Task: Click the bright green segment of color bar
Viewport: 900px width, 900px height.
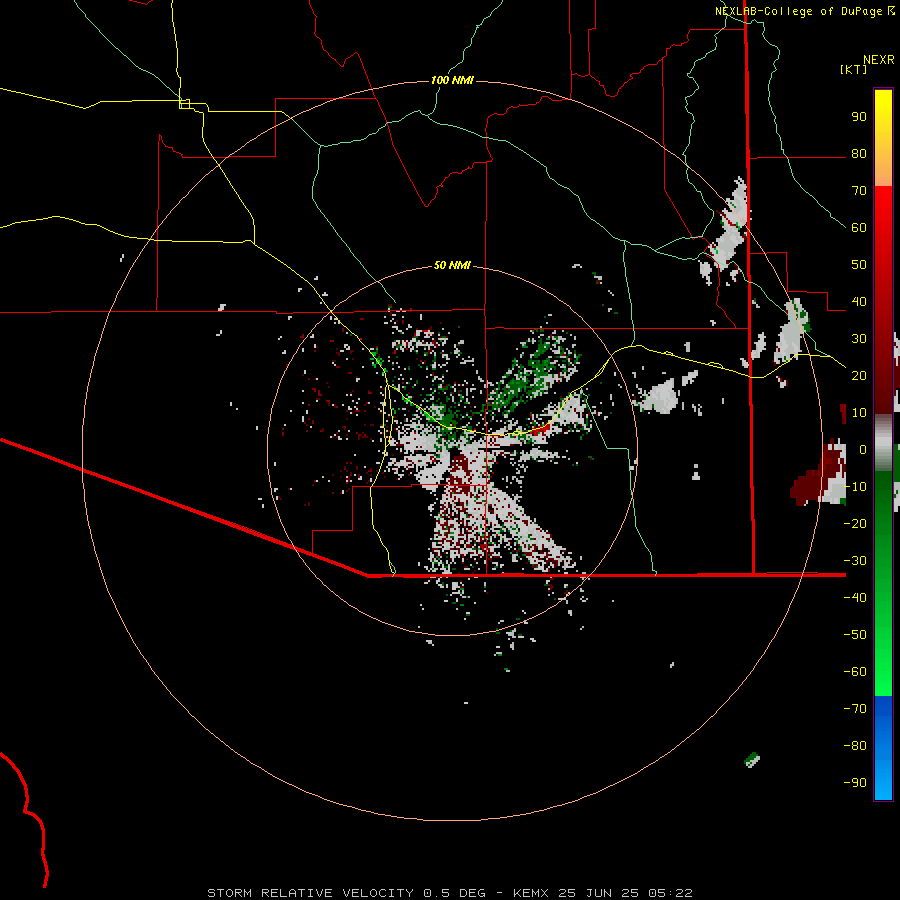Action: [x=883, y=643]
